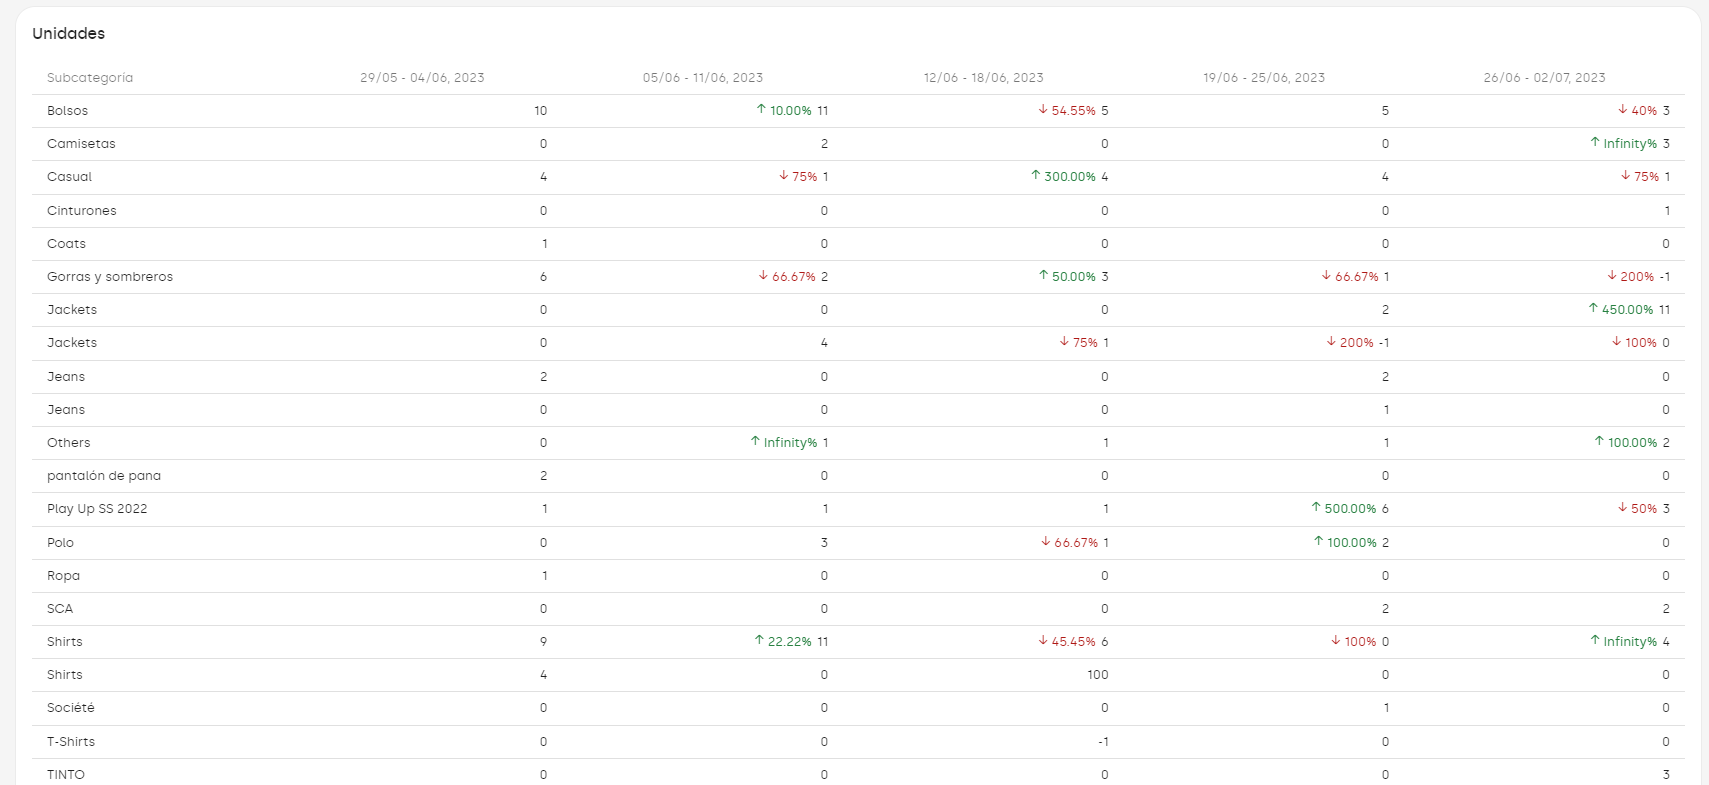Screen dimensions: 1709x785
Task: Click the 29/05 - 04/06, 2023 column header
Action: pos(422,78)
